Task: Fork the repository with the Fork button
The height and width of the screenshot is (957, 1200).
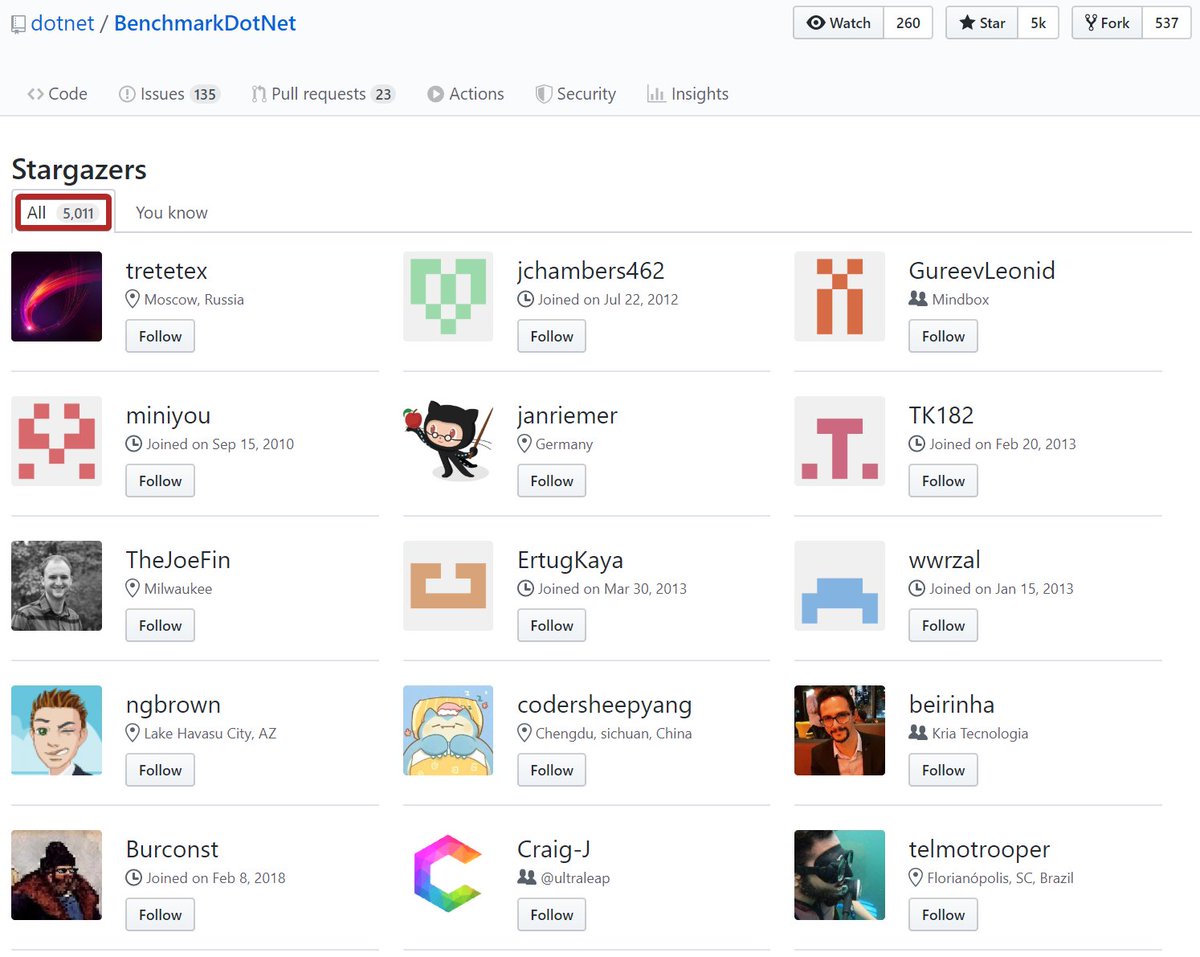Action: 1107,23
